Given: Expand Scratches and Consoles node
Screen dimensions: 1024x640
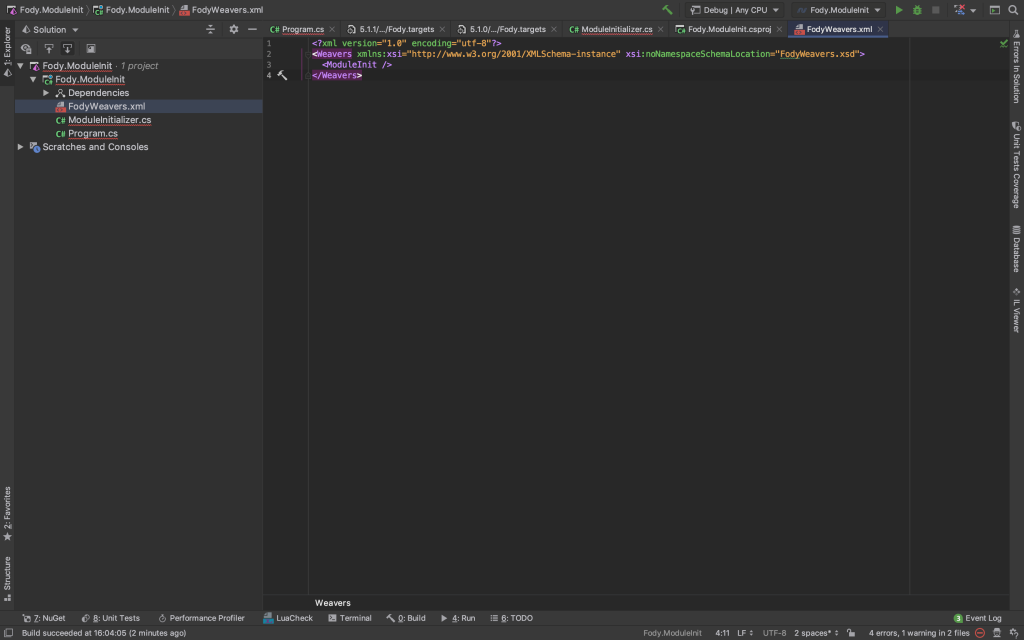Looking at the screenshot, I should (x=20, y=147).
